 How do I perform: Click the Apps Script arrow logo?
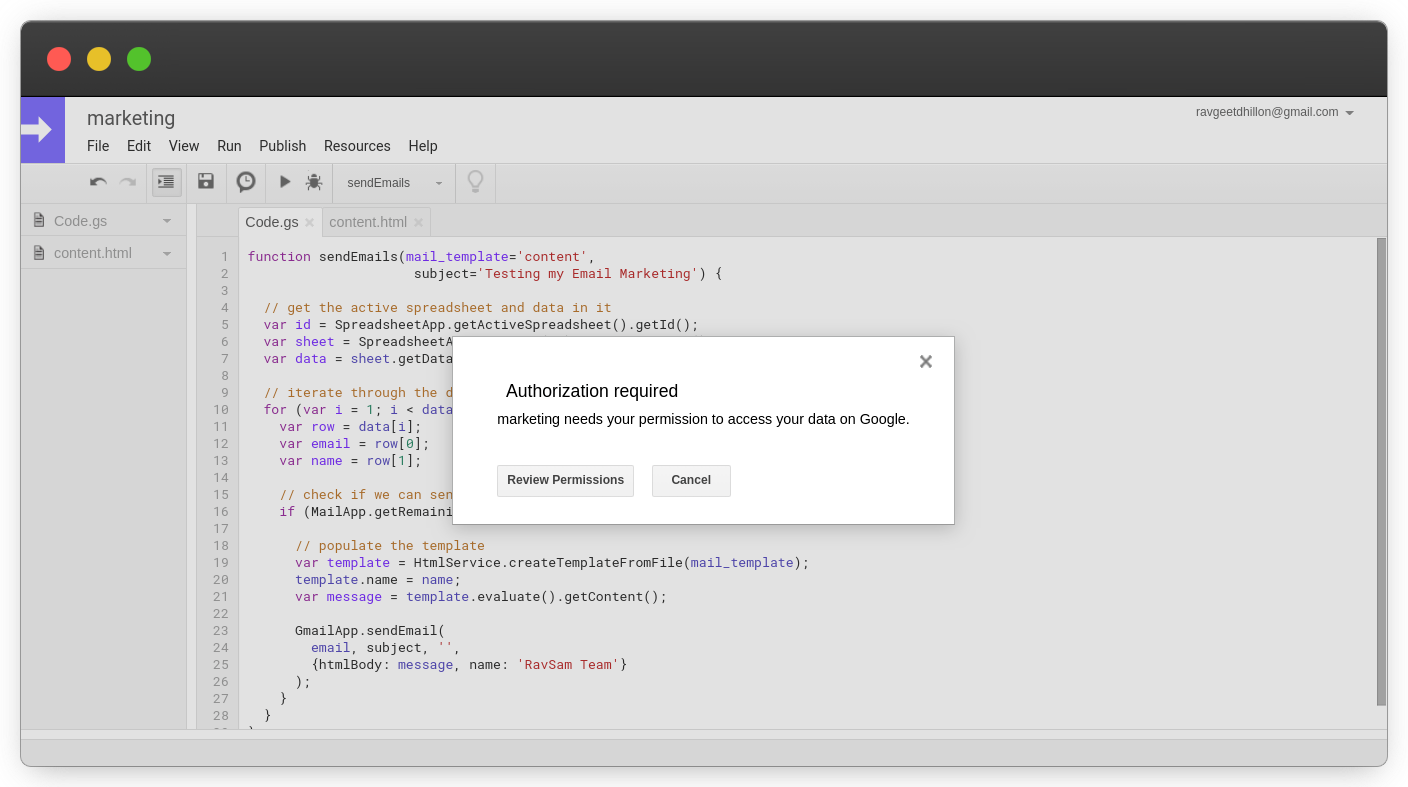coord(42,130)
